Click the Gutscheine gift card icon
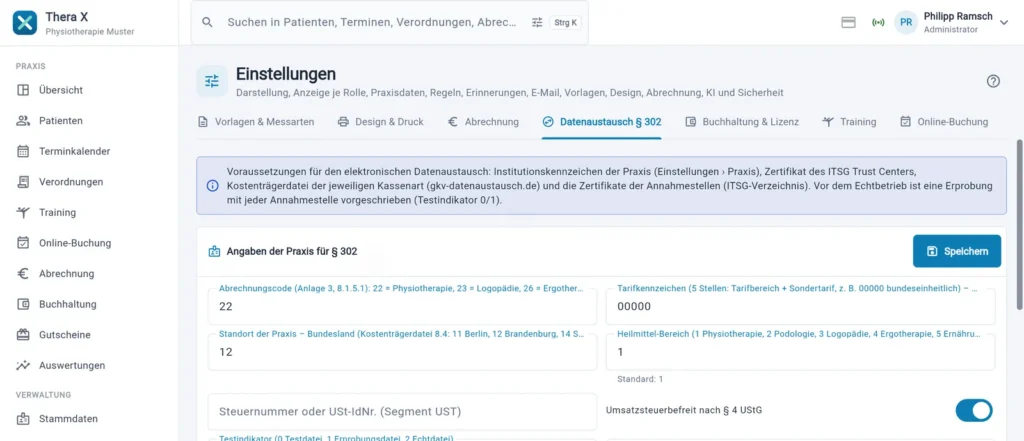The width and height of the screenshot is (1024, 441). pyautogui.click(x=24, y=335)
